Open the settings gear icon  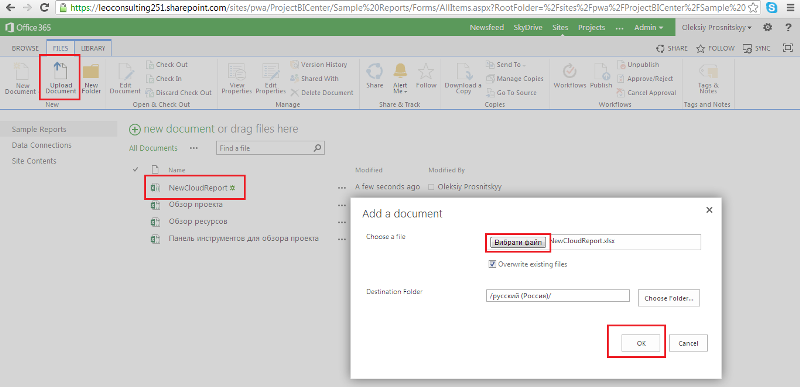(x=767, y=28)
